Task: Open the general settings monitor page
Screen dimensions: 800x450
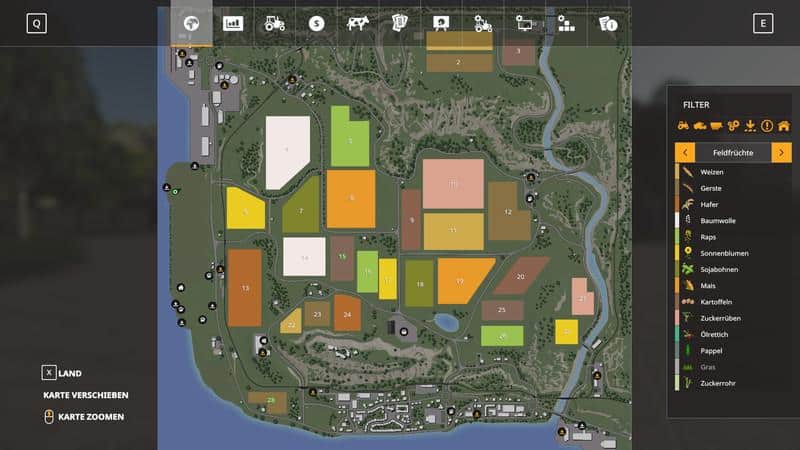Action: pos(524,24)
